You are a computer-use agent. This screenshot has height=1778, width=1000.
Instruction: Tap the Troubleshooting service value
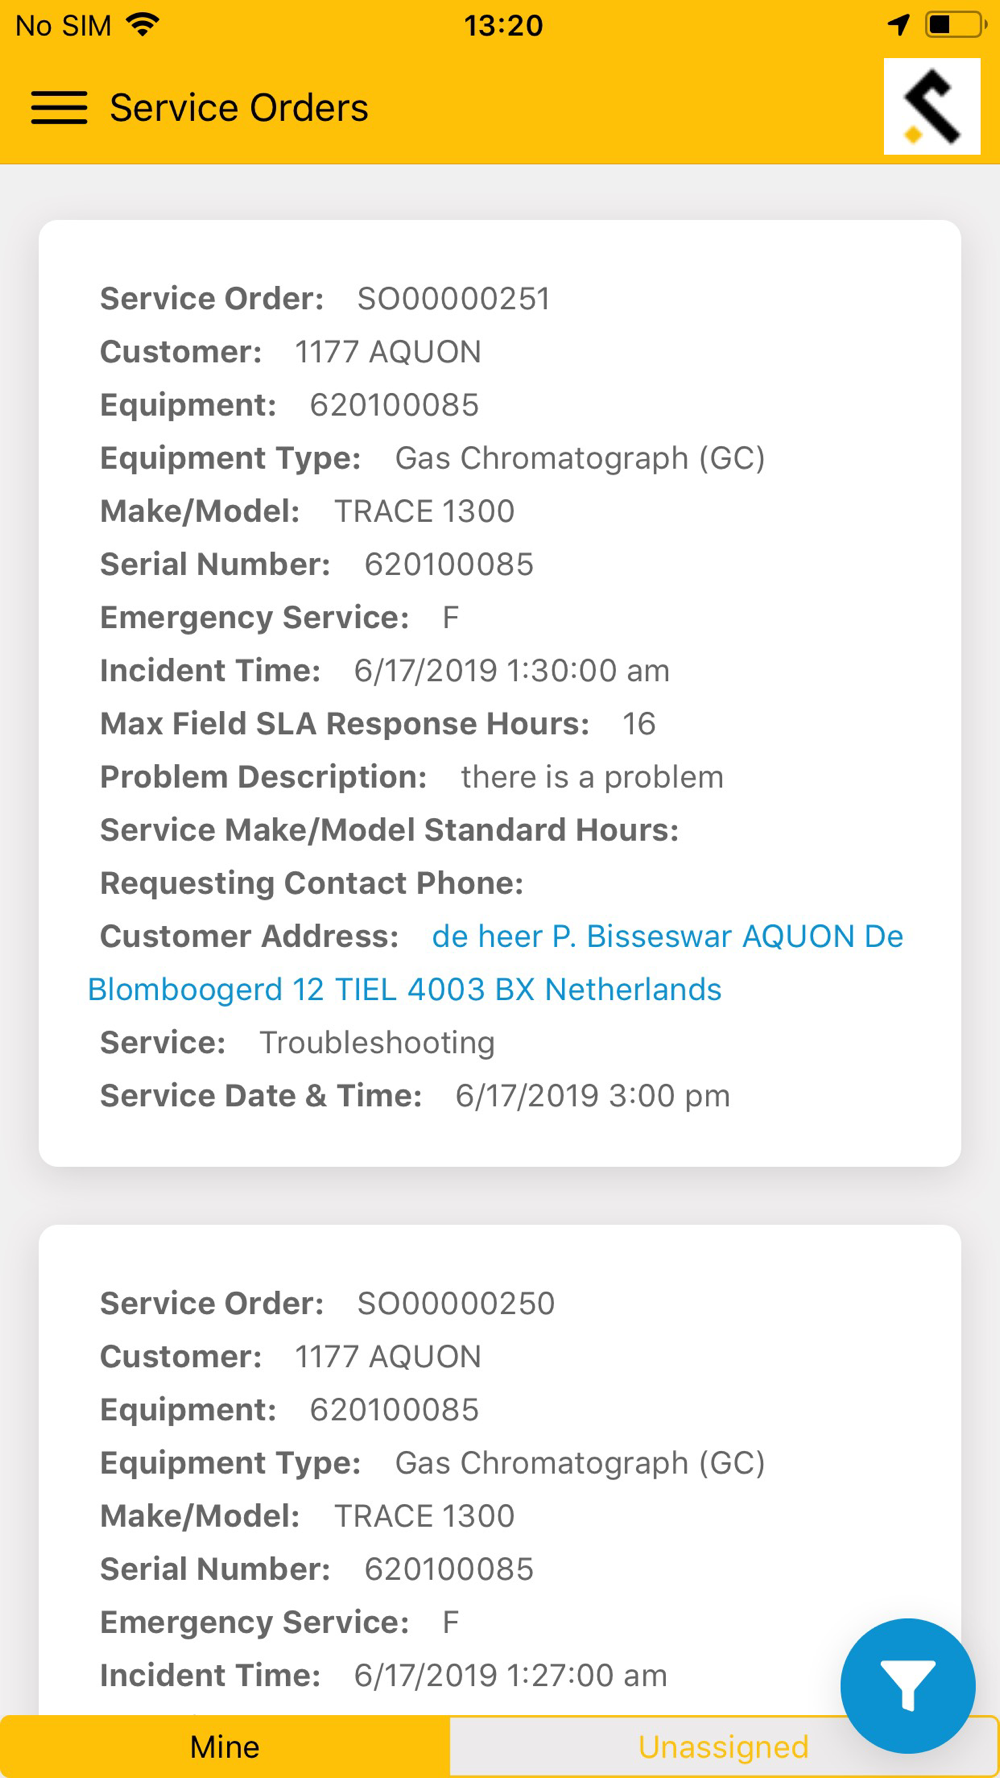(x=377, y=1043)
